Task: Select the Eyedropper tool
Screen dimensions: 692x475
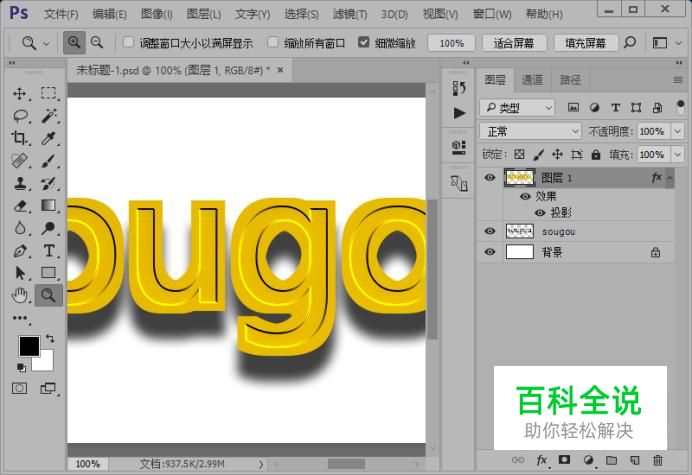Action: (49, 138)
